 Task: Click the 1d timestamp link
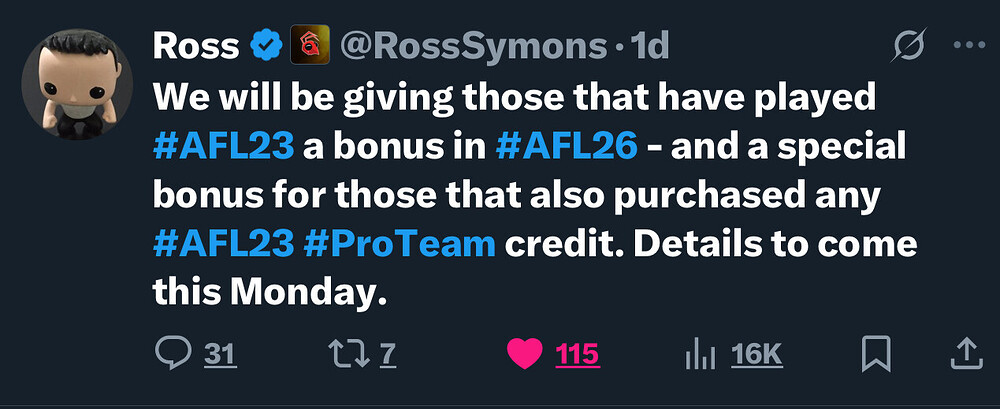[649, 46]
